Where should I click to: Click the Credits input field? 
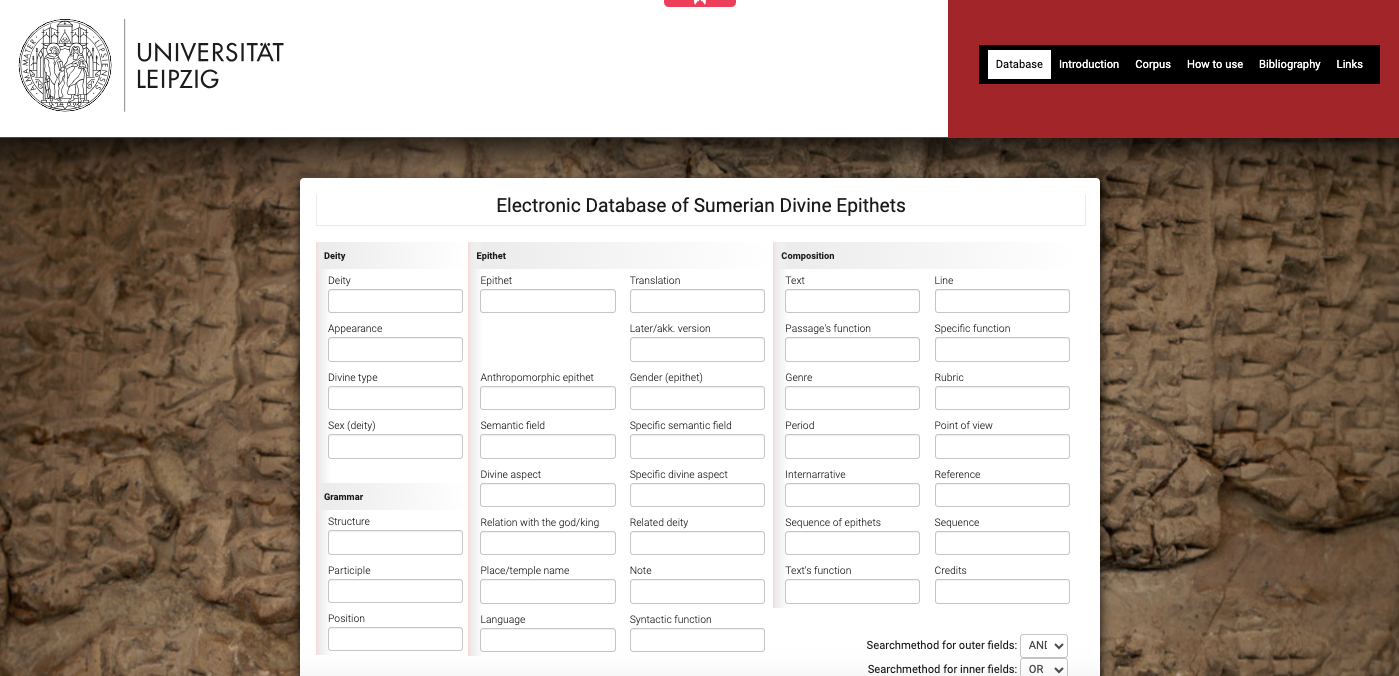[x=1002, y=591]
